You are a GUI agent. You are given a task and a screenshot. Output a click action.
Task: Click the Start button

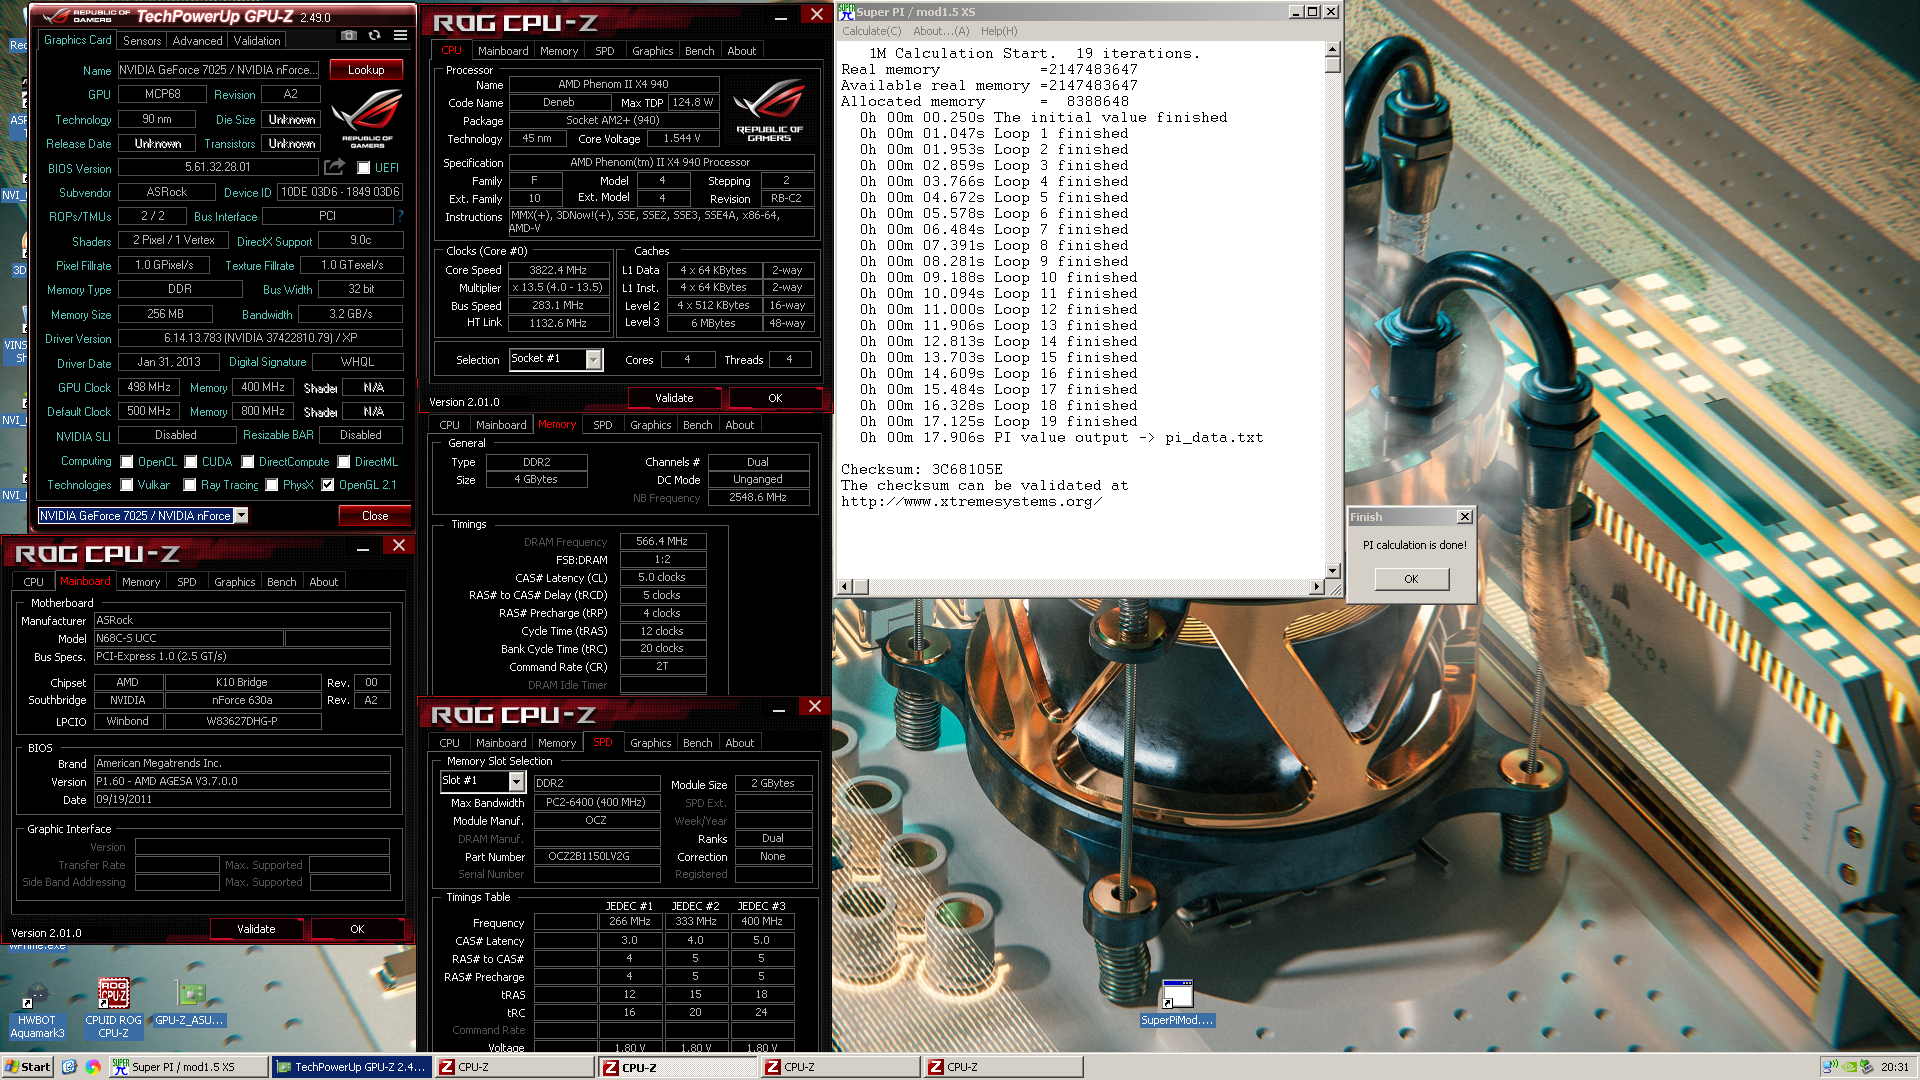click(x=28, y=1067)
